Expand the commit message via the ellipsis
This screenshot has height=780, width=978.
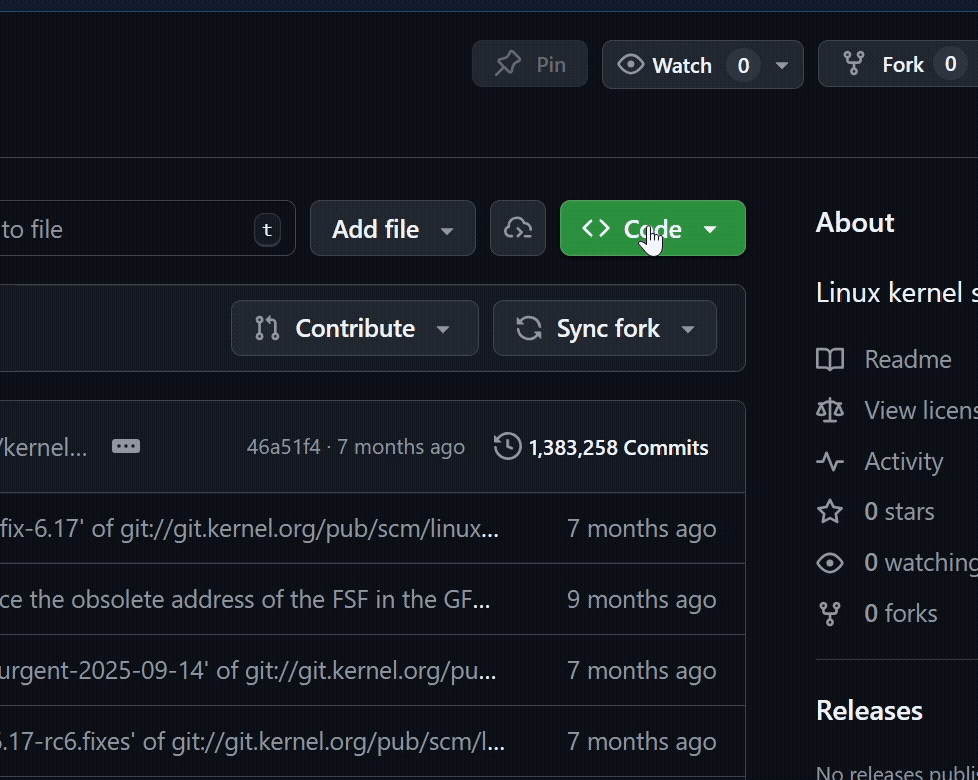[x=125, y=446]
